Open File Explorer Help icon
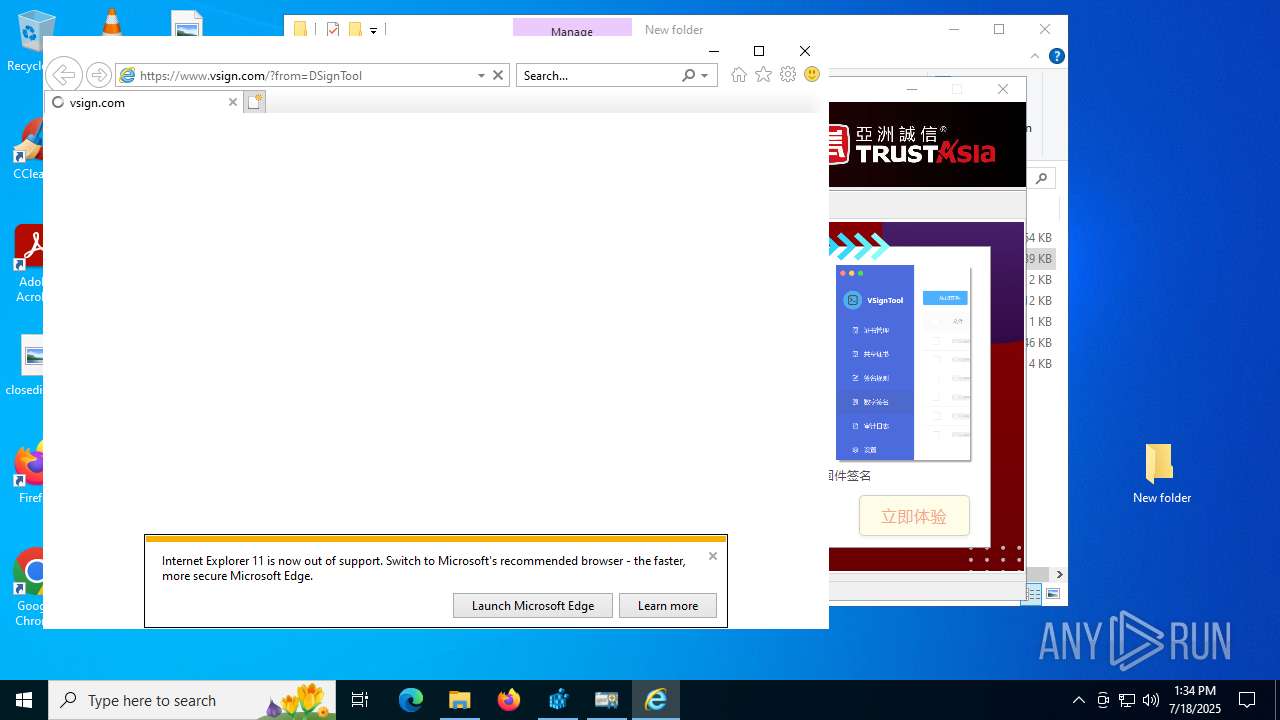Image resolution: width=1280 pixels, height=720 pixels. (x=1056, y=56)
